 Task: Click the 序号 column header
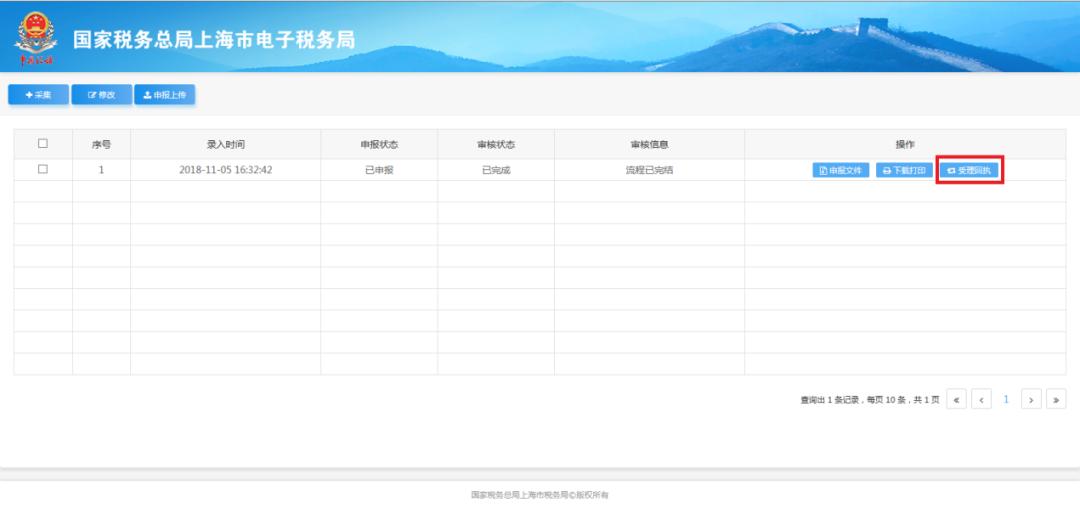(x=101, y=145)
